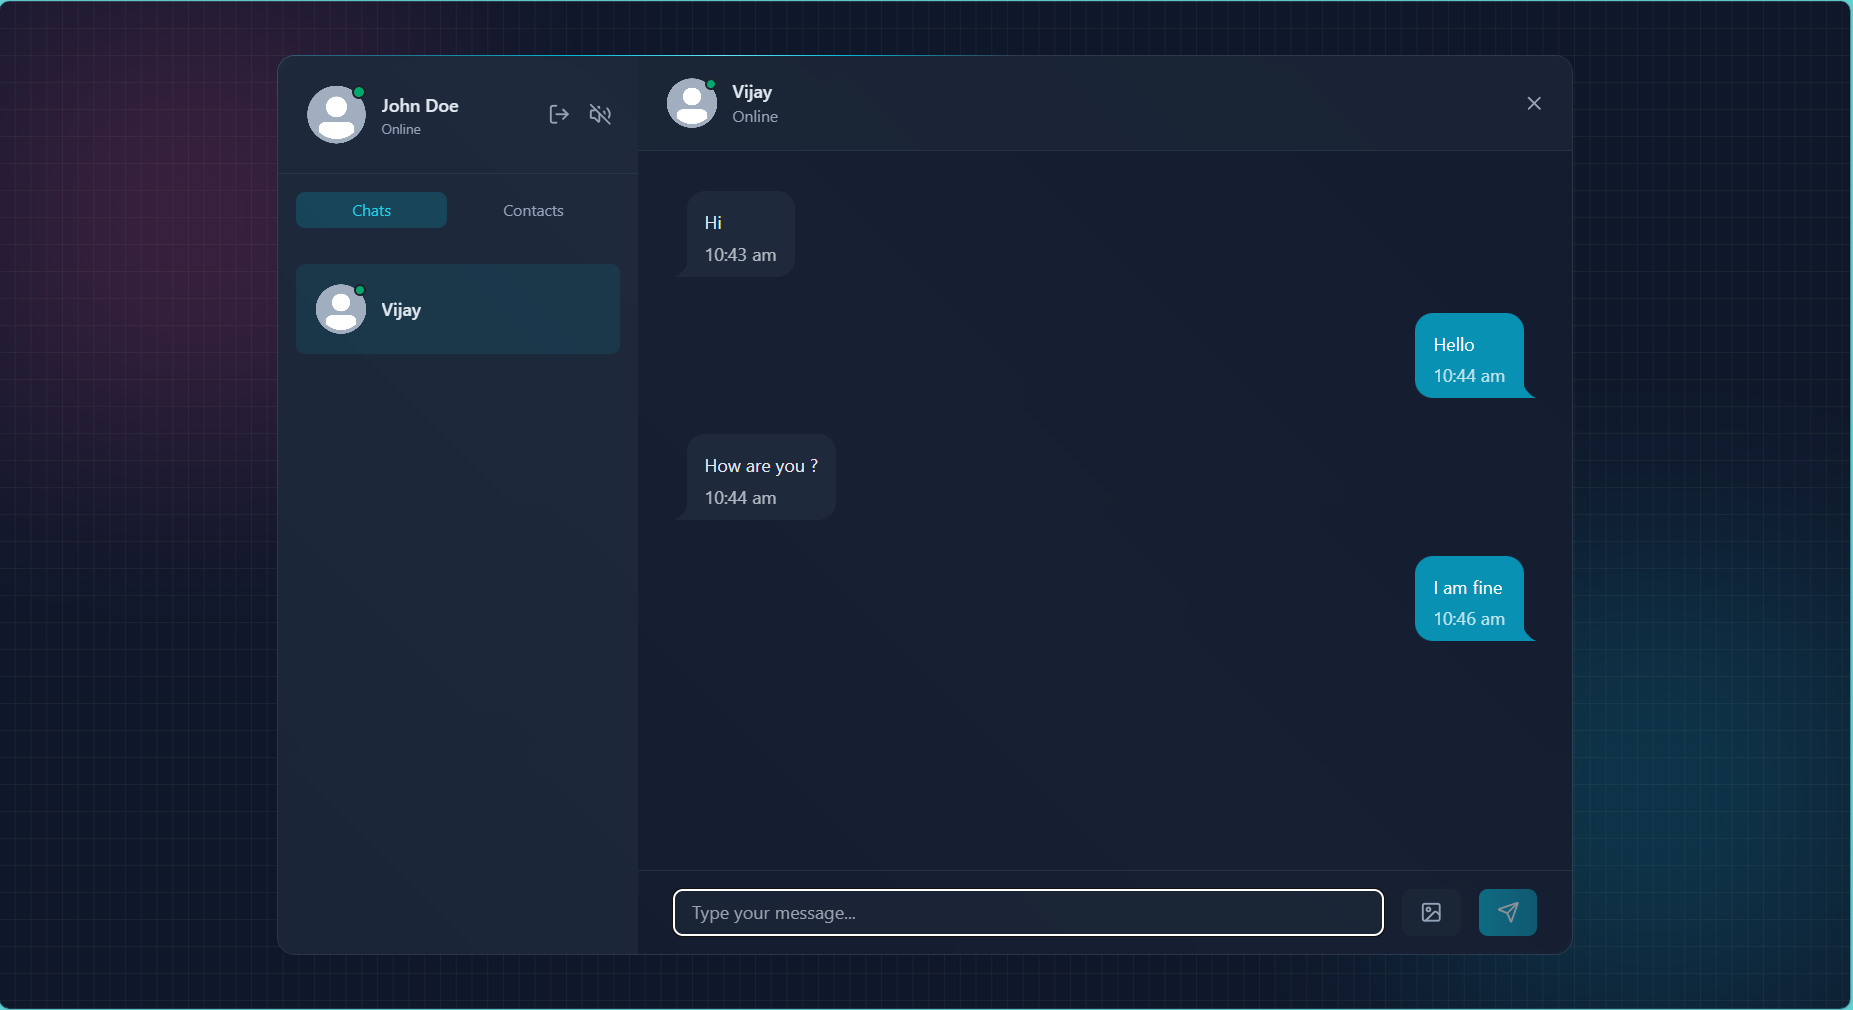Toggle the sound mute icon
Image resolution: width=1853 pixels, height=1010 pixels.
(x=600, y=114)
